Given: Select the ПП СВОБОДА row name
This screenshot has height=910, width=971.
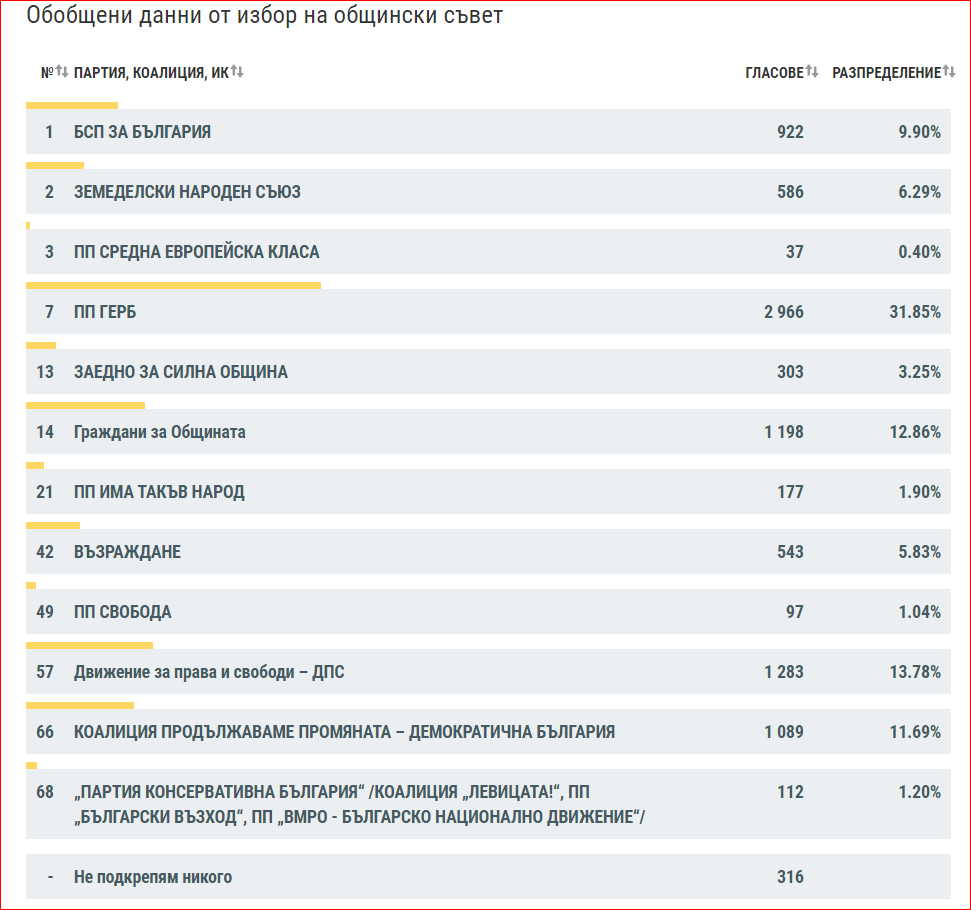Looking at the screenshot, I should pyautogui.click(x=122, y=612).
